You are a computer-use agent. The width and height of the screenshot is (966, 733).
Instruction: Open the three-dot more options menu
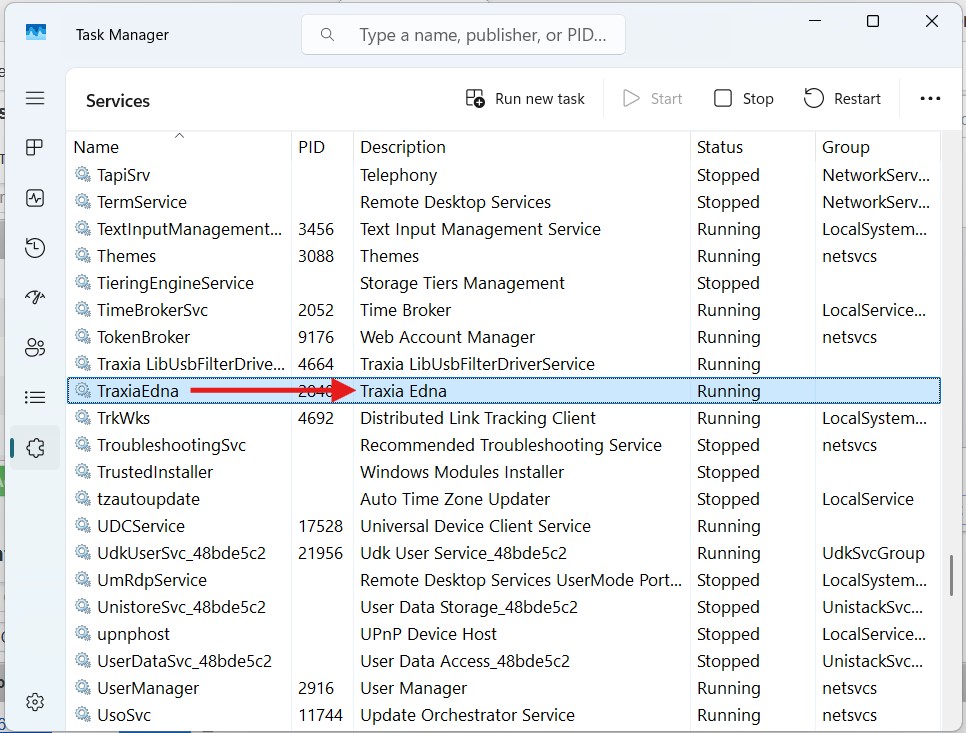tap(930, 98)
